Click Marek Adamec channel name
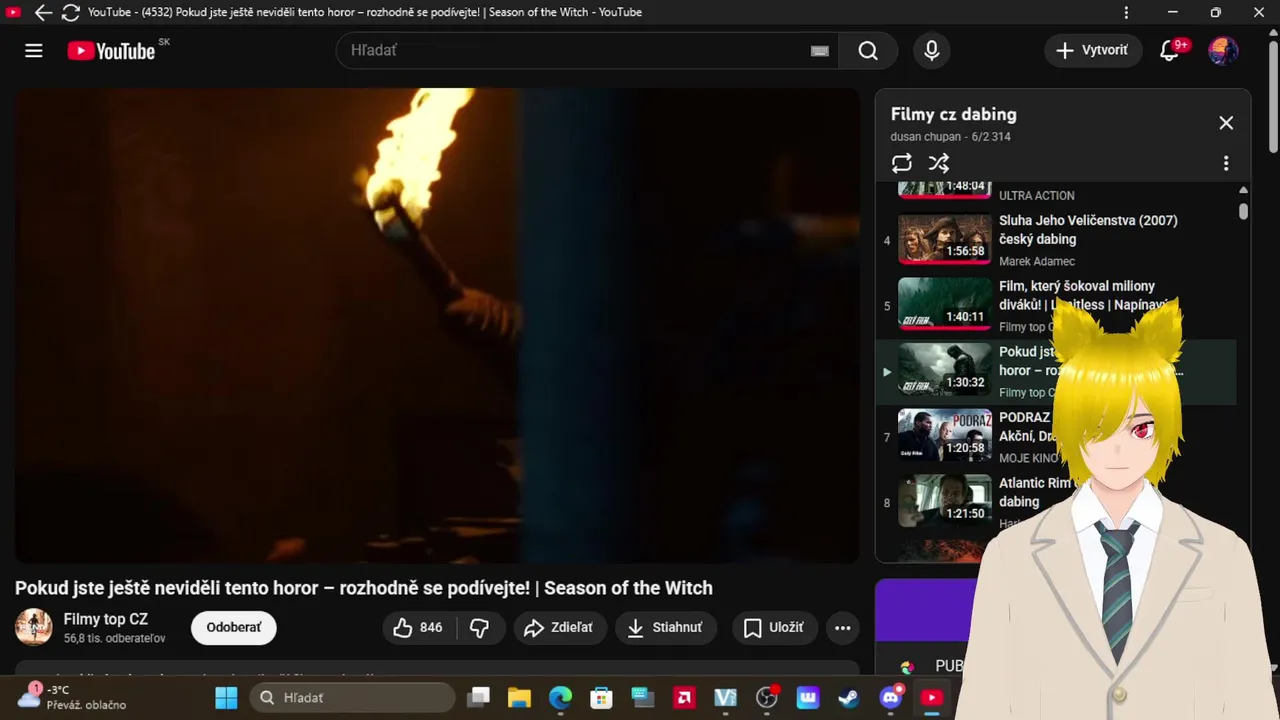Viewport: 1280px width, 720px height. tap(1037, 261)
